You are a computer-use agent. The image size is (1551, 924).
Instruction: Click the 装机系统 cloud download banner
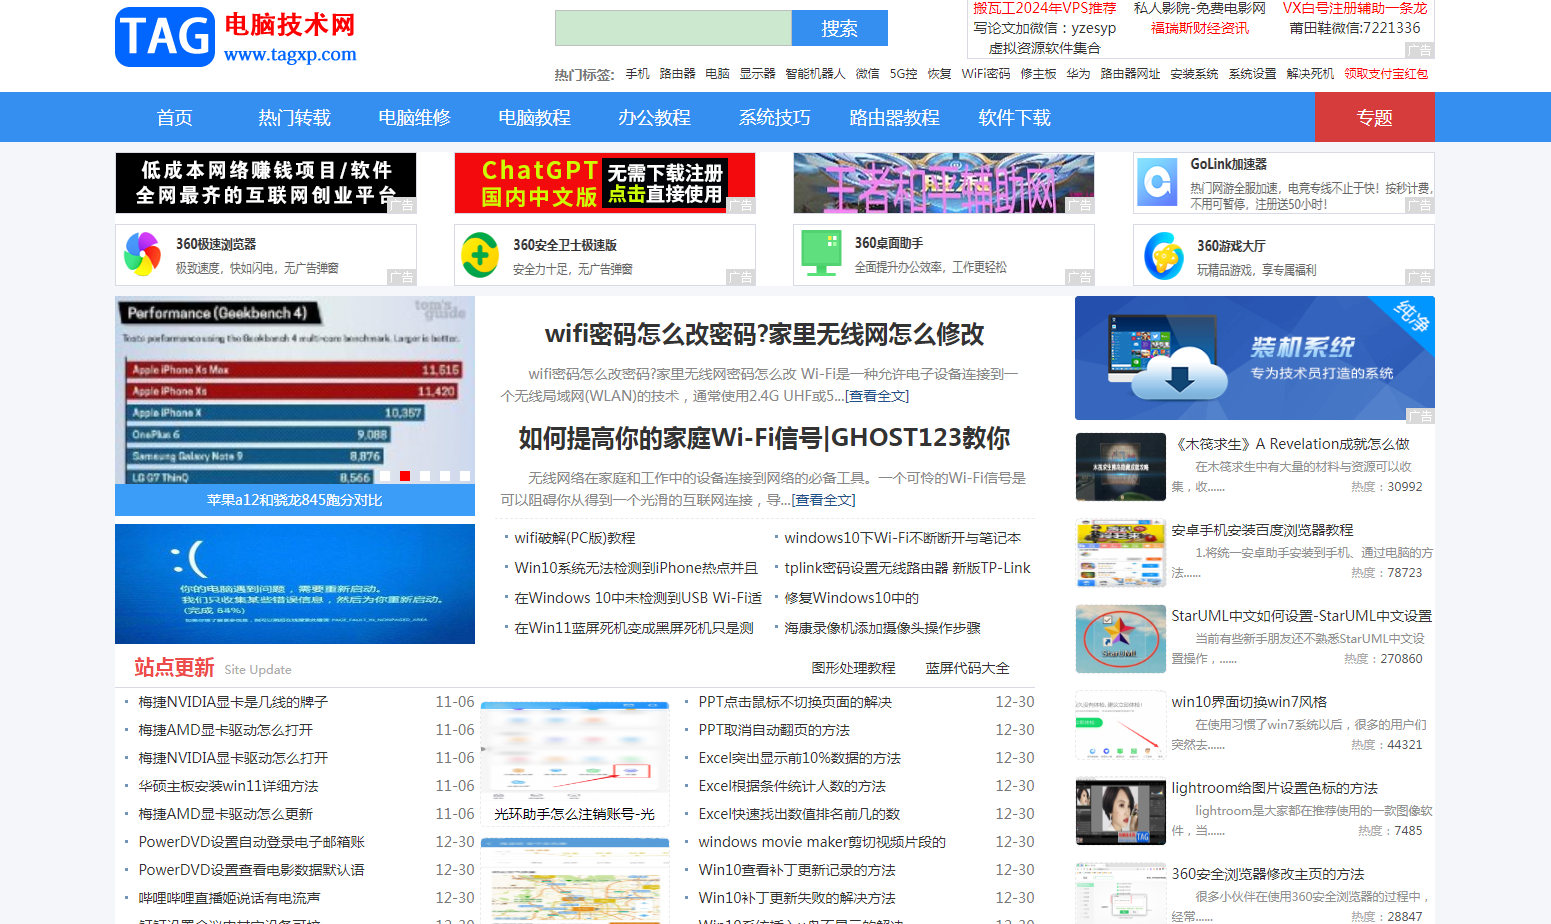tap(1254, 358)
